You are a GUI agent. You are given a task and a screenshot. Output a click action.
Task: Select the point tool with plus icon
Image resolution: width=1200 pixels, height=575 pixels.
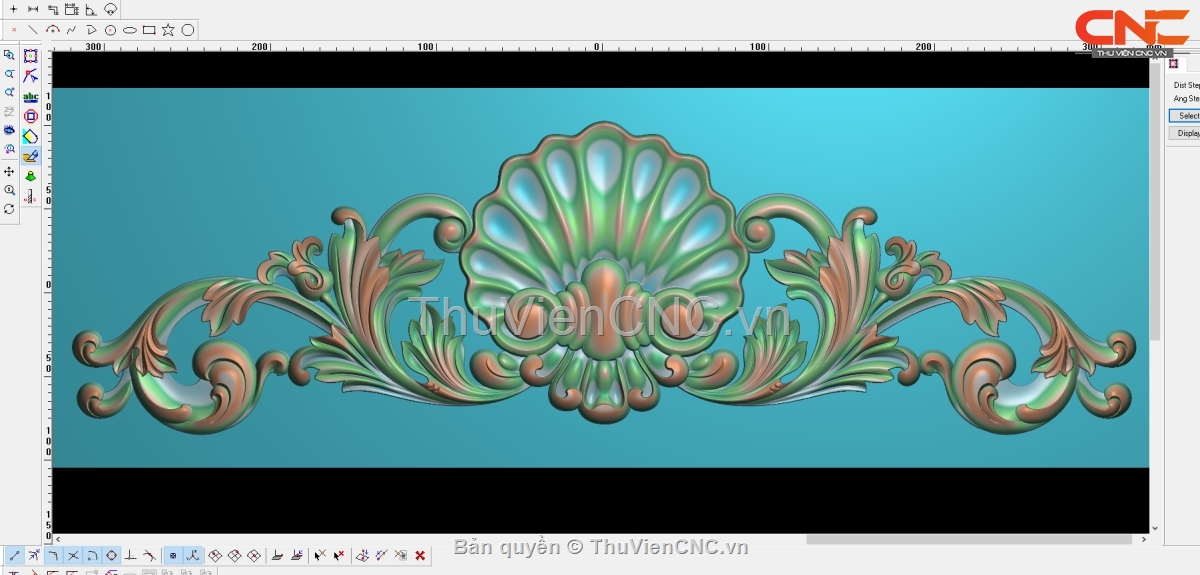13,9
